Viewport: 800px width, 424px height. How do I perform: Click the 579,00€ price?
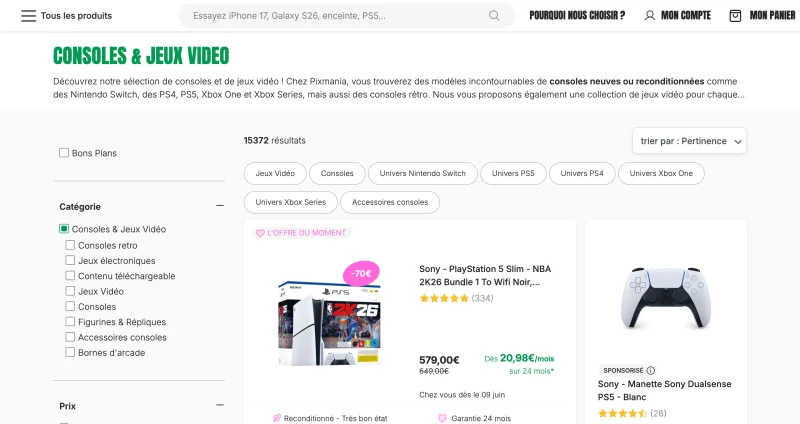tap(439, 360)
